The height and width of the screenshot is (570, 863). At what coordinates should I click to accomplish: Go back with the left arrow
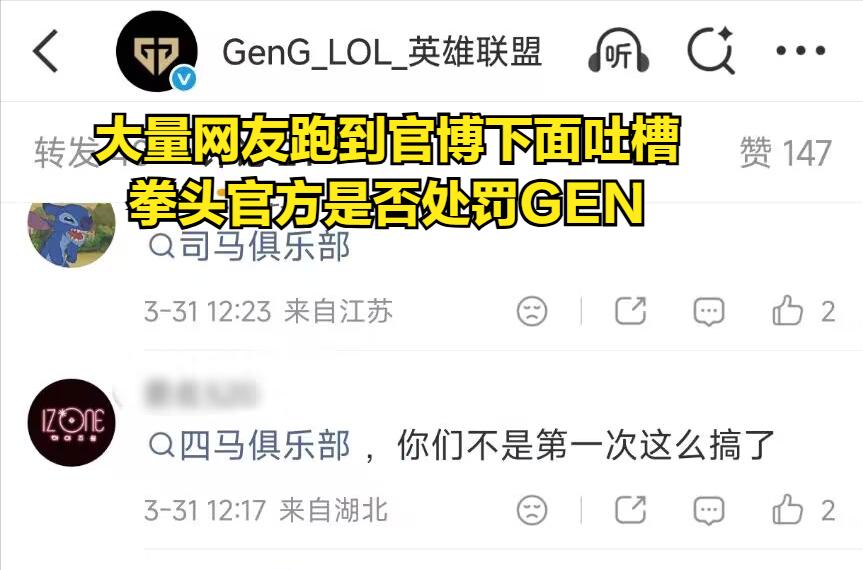coord(45,51)
